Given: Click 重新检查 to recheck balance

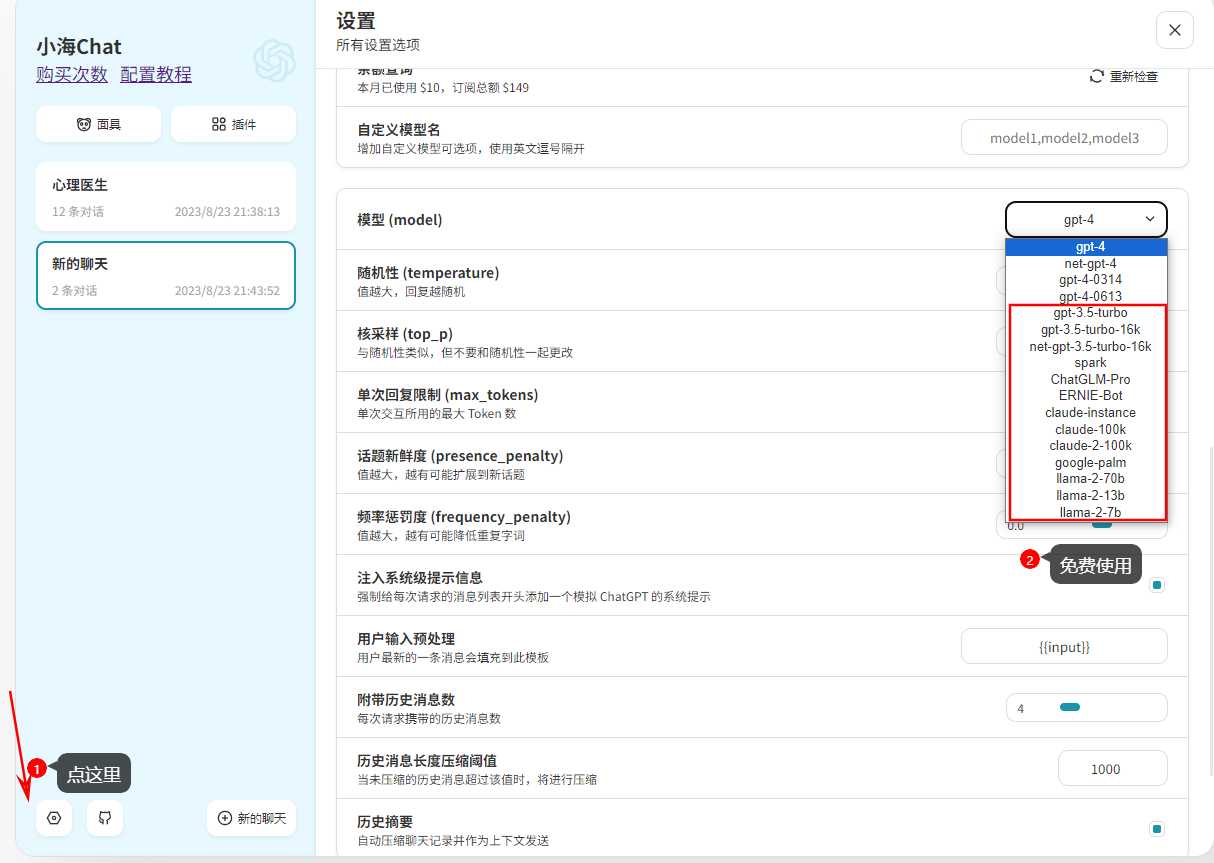Looking at the screenshot, I should [x=1124, y=76].
